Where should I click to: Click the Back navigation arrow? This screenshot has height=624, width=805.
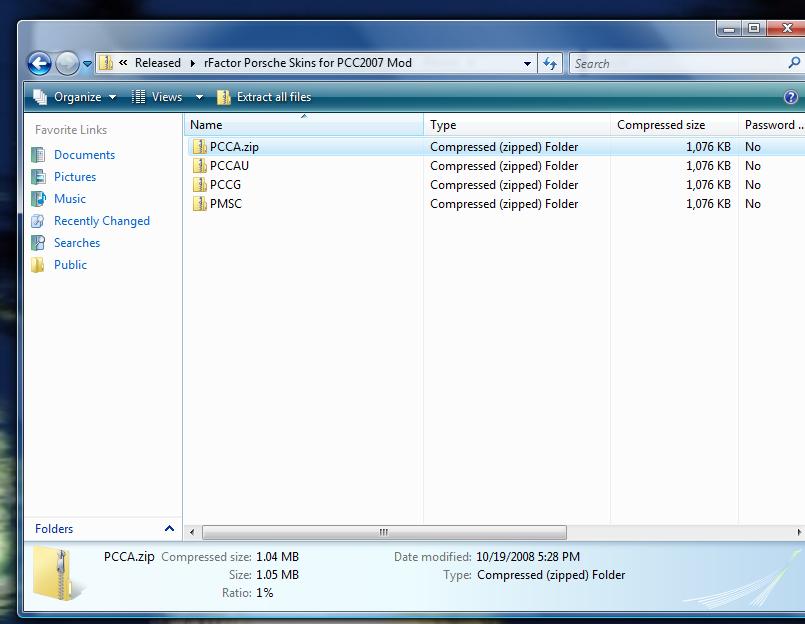40,64
